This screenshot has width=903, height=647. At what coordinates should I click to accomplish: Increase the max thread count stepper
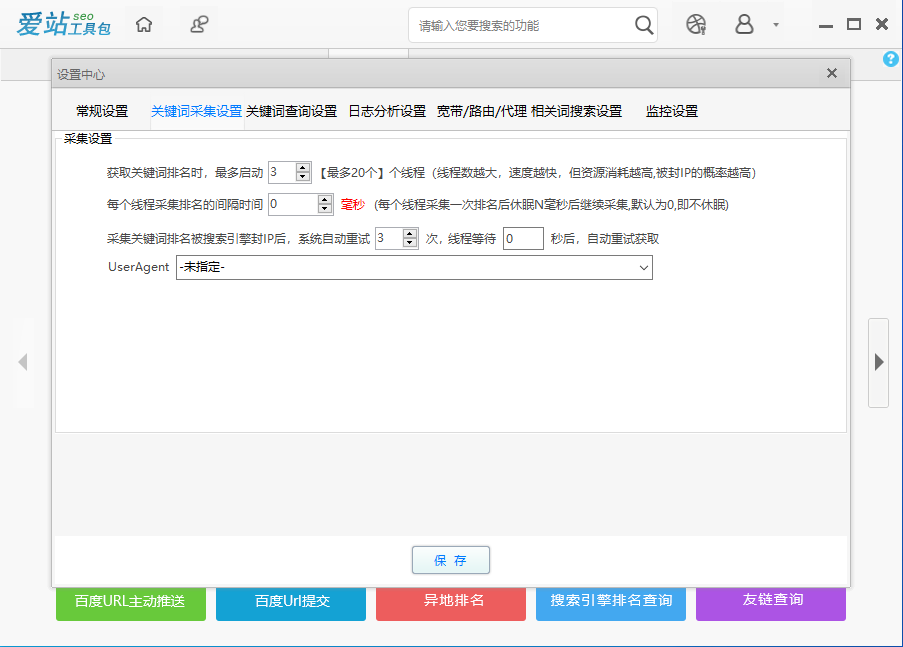pyautogui.click(x=303, y=168)
